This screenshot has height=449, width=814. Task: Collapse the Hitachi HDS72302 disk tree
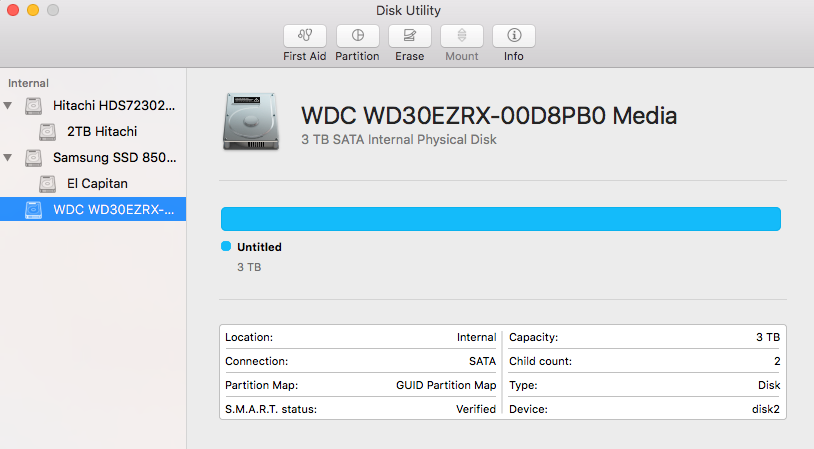click(x=8, y=106)
